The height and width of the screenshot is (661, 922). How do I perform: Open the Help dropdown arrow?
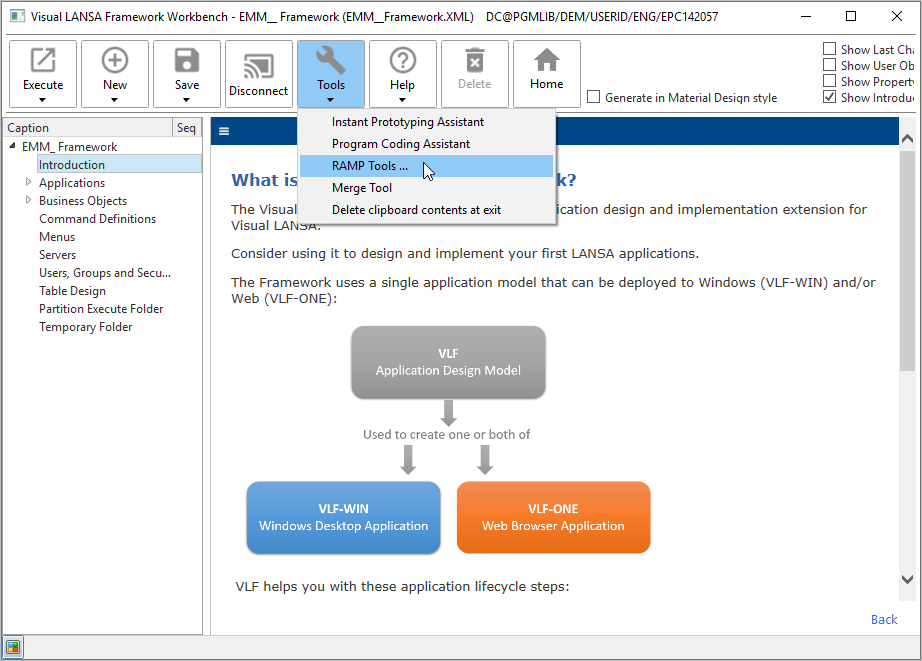[402, 100]
